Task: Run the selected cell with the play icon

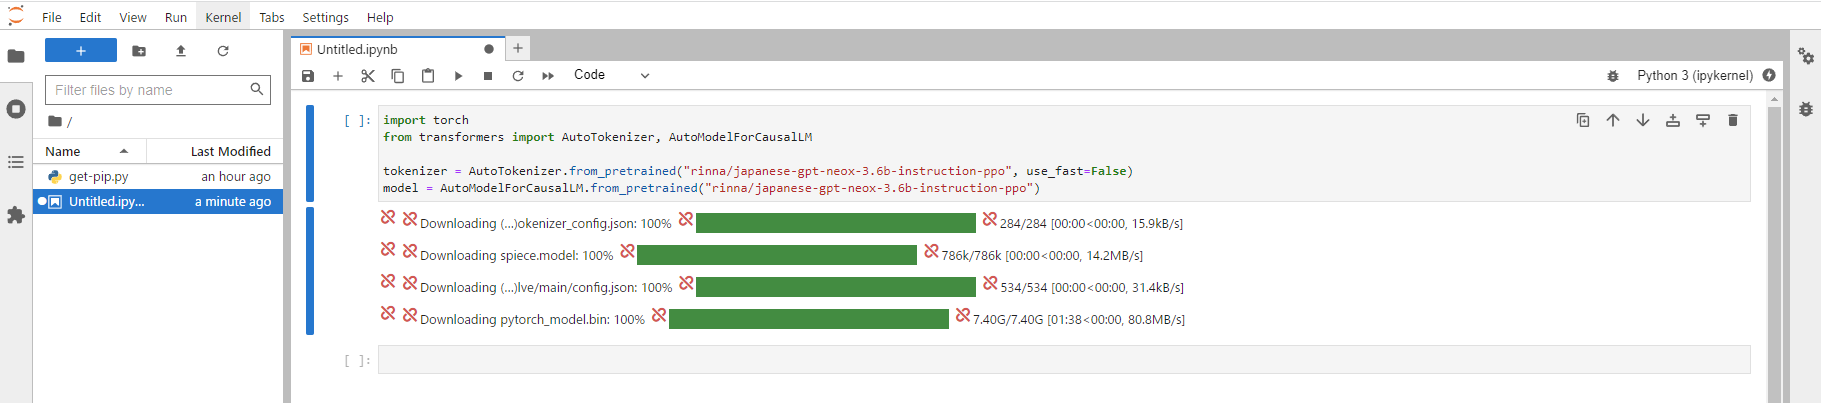Action: coord(458,76)
